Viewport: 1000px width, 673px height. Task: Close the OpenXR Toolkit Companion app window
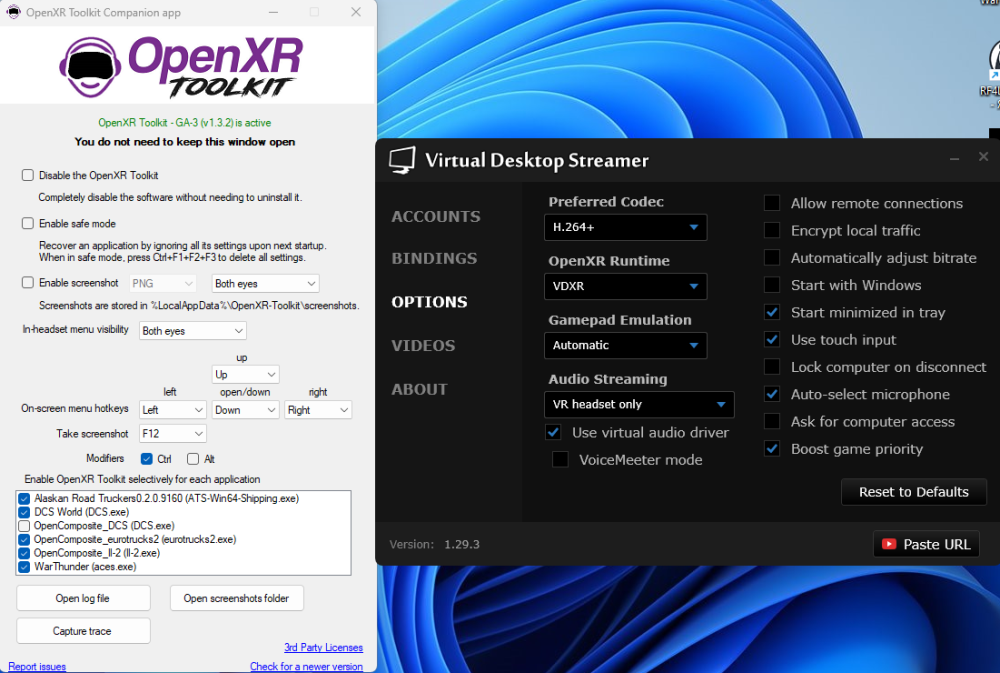(x=356, y=12)
